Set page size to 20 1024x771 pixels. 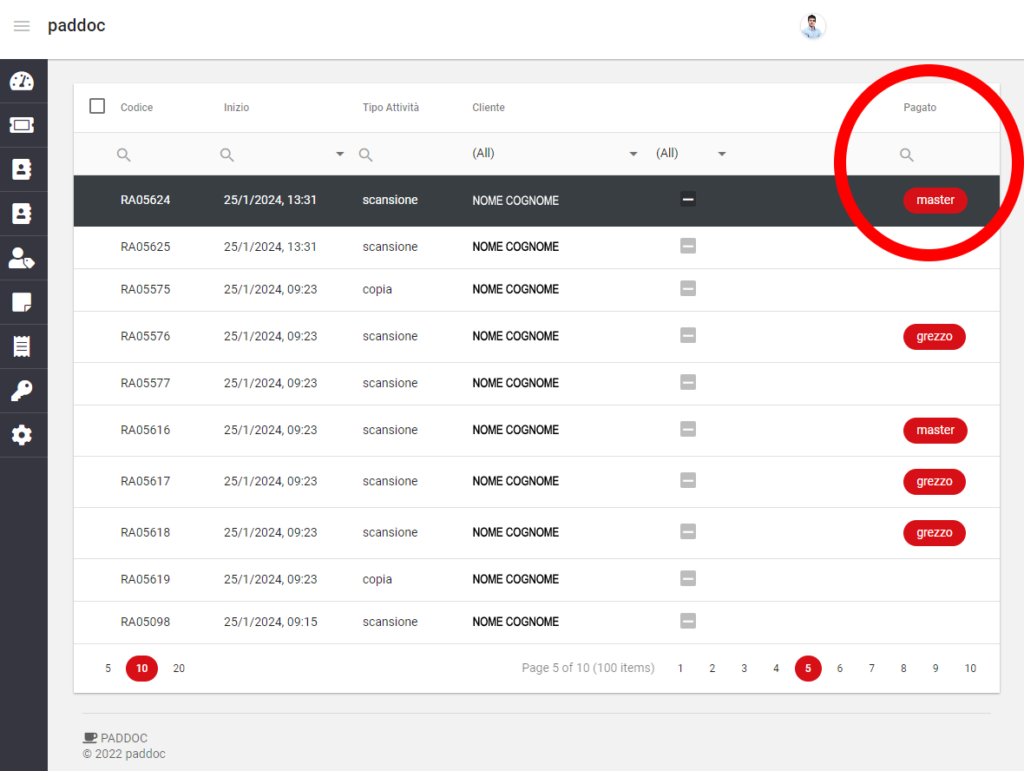pos(179,669)
